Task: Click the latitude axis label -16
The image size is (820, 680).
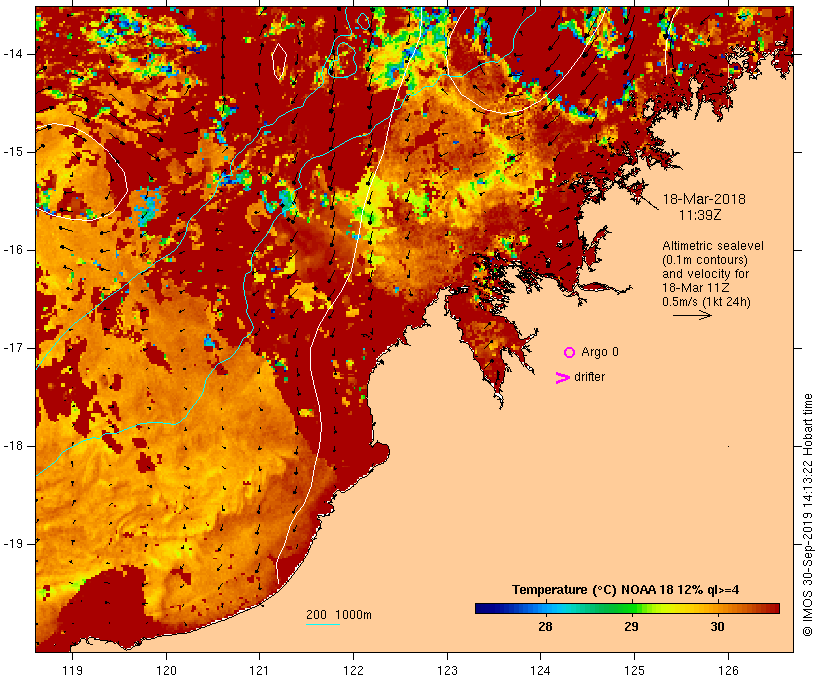Action: 13,250
